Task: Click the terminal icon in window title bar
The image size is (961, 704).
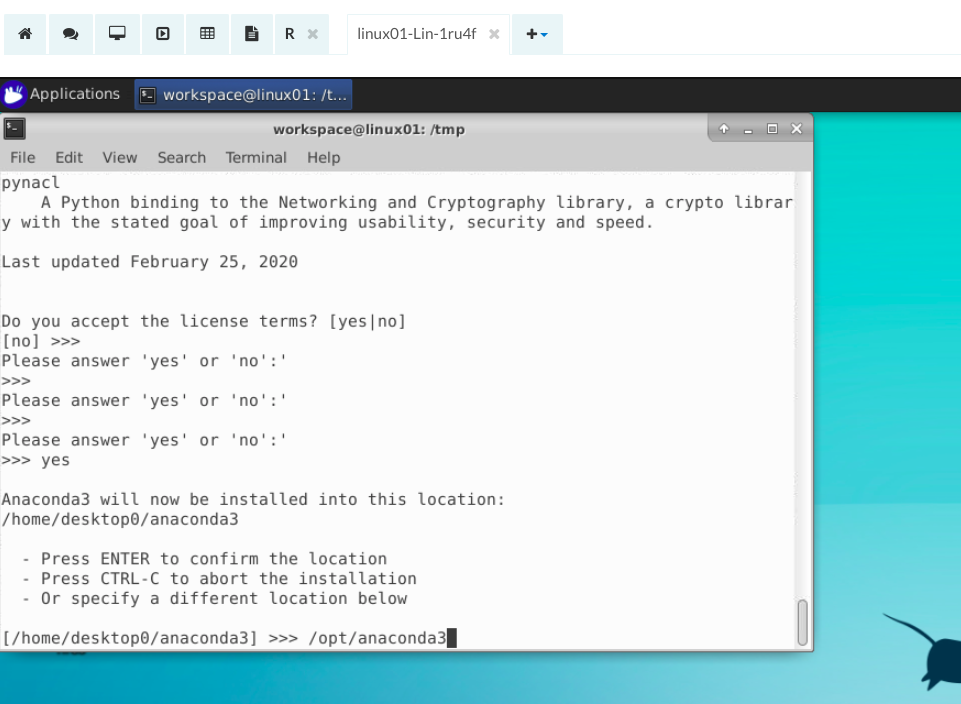Action: [x=14, y=129]
